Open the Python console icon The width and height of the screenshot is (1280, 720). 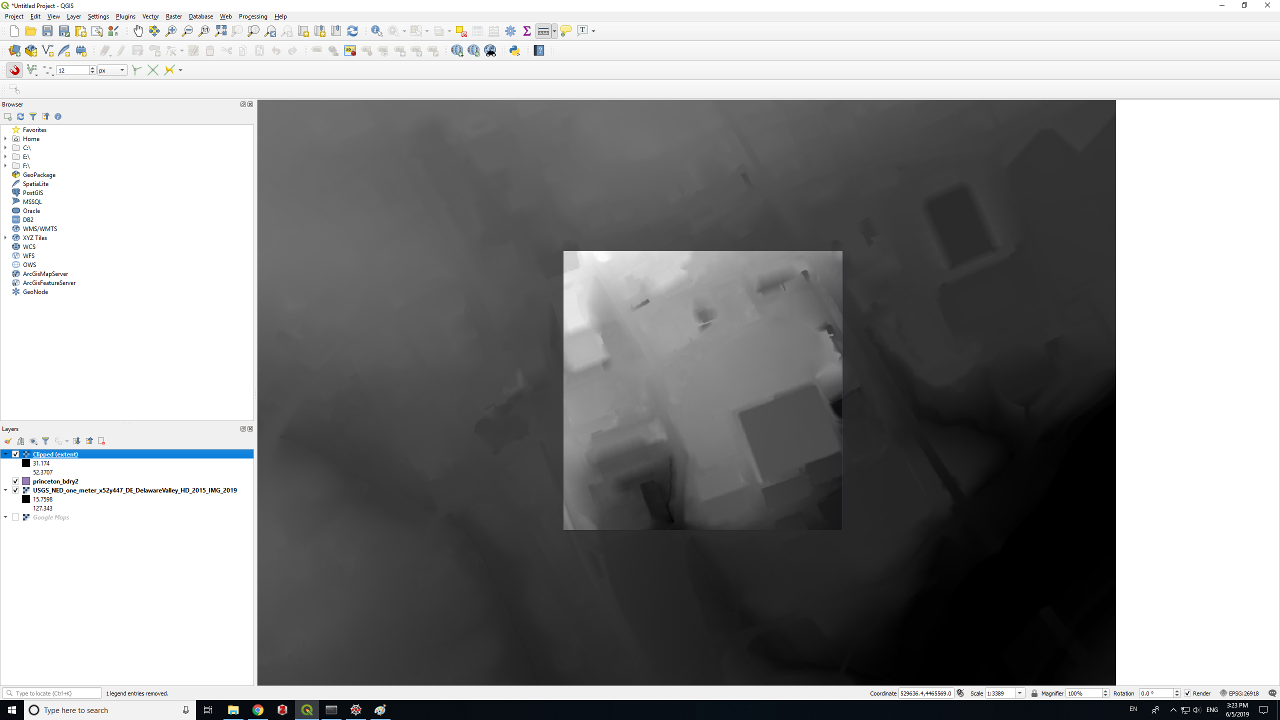(514, 51)
